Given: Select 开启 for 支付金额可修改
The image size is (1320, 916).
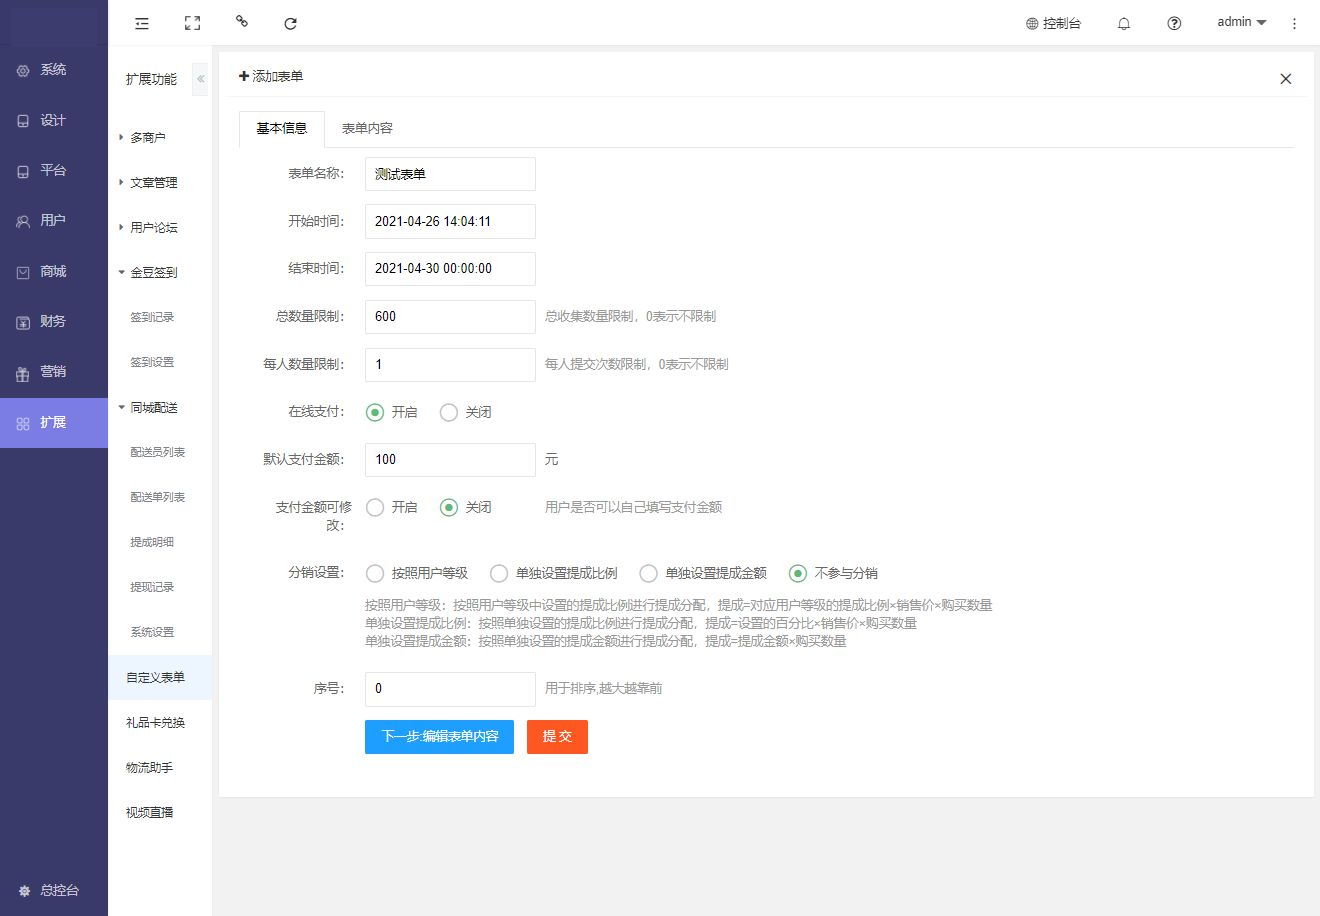Looking at the screenshot, I should pyautogui.click(x=375, y=507).
